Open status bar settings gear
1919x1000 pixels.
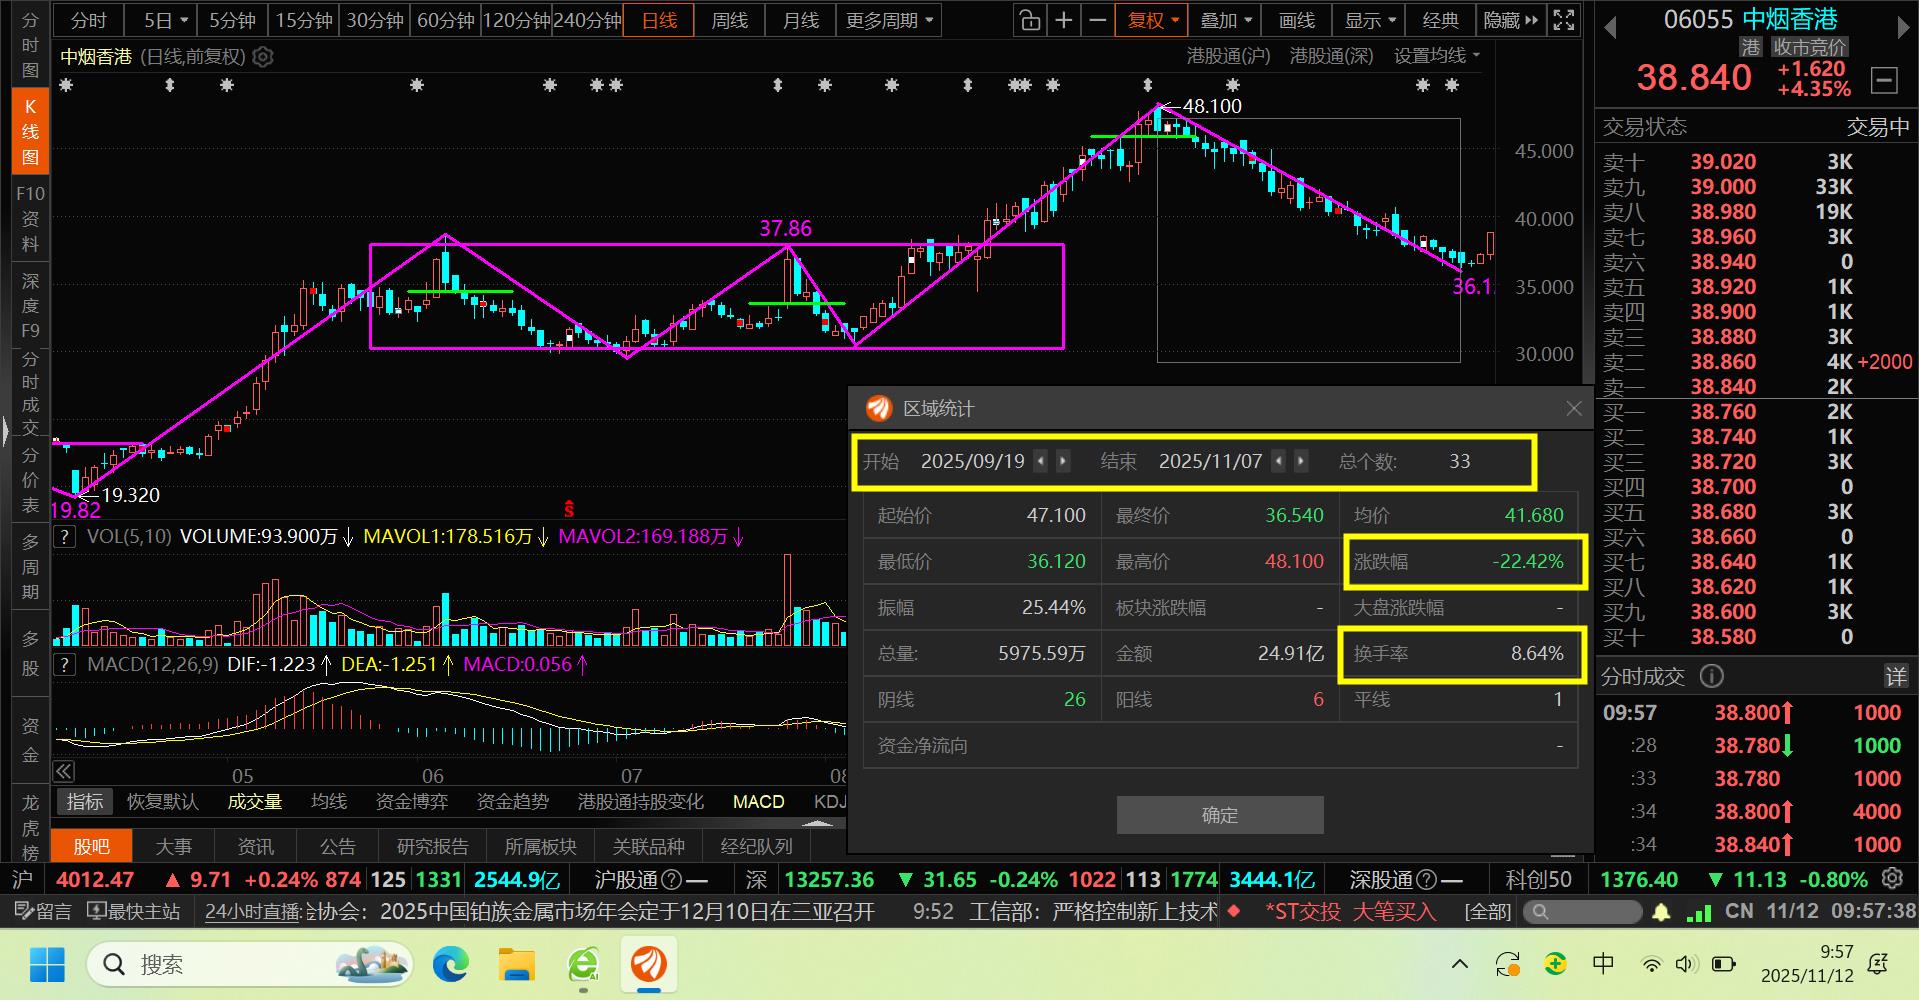click(x=1892, y=879)
